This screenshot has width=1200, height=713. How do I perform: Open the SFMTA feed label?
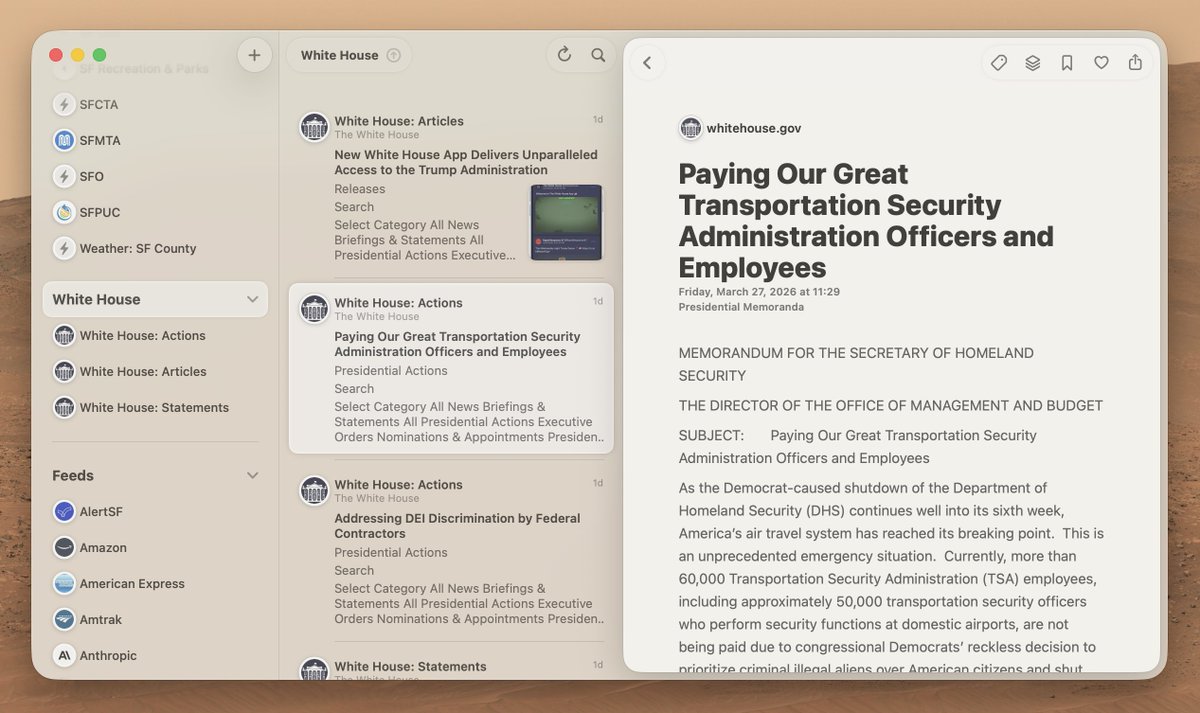100,140
